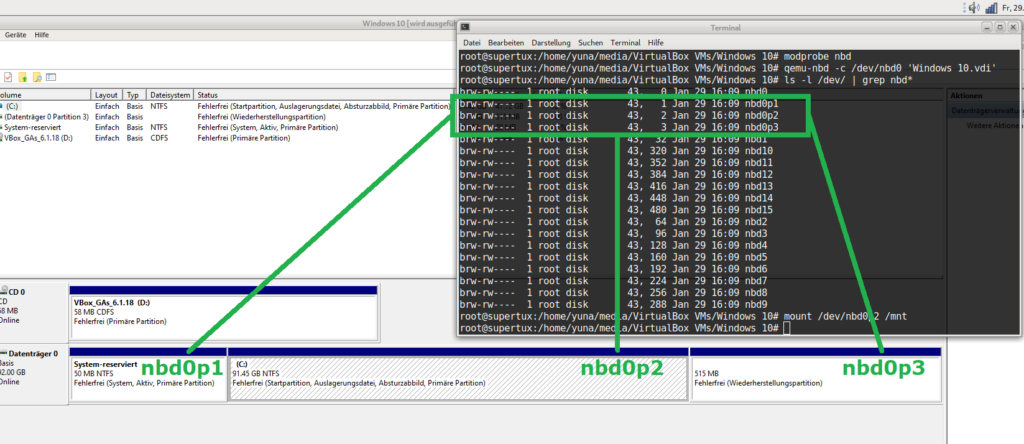Click the CDFS file system cell
This screenshot has height=444, width=1024.
tap(159, 138)
